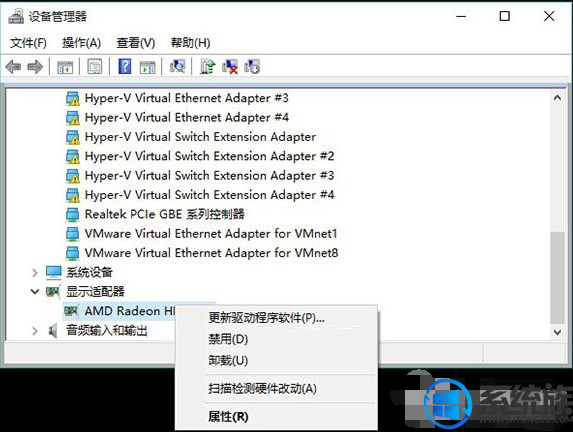Image resolution: width=573 pixels, height=432 pixels.
Task: Click the action pane toolbar icon
Action: click(148, 67)
